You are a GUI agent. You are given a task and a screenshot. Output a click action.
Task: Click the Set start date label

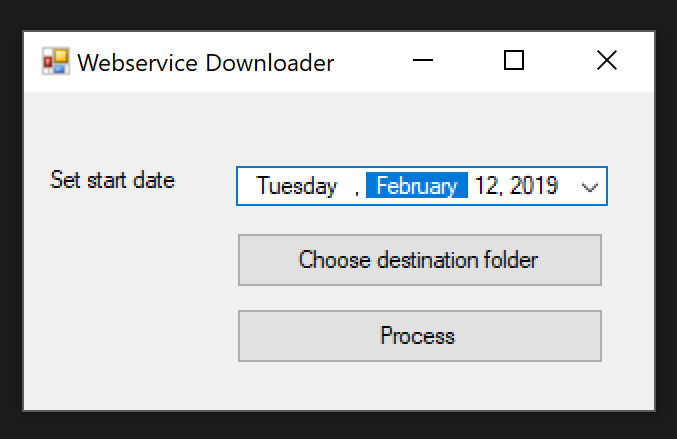(x=112, y=181)
